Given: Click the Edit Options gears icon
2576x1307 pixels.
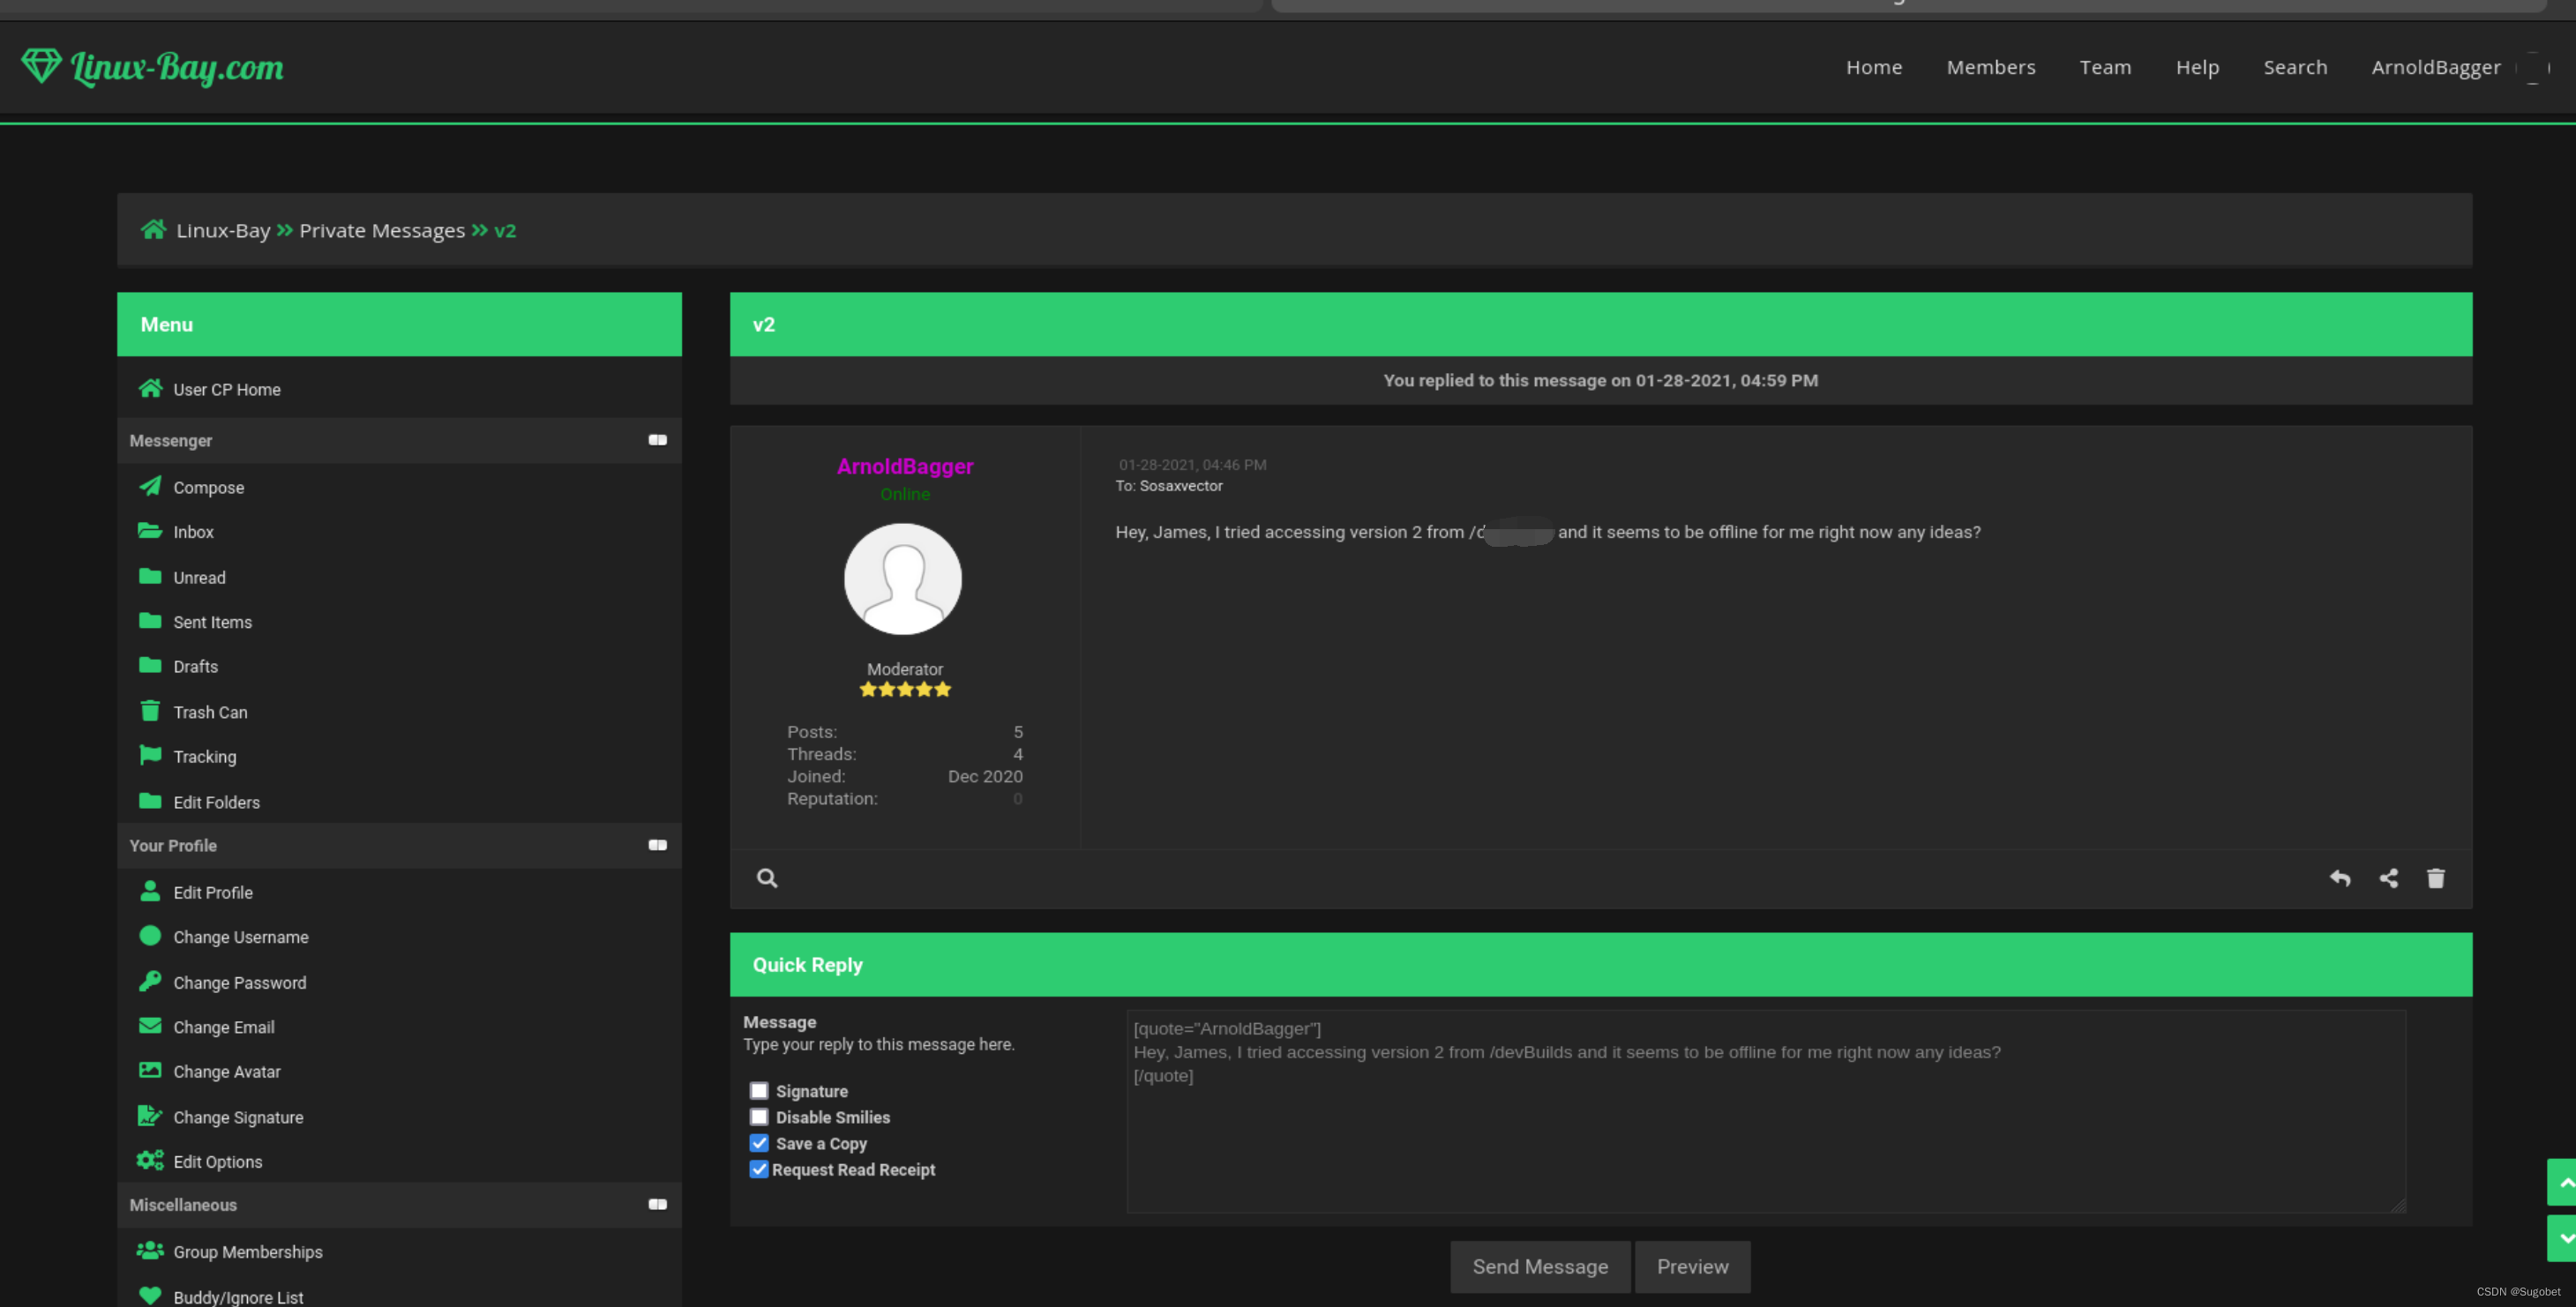Looking at the screenshot, I should coord(150,1160).
